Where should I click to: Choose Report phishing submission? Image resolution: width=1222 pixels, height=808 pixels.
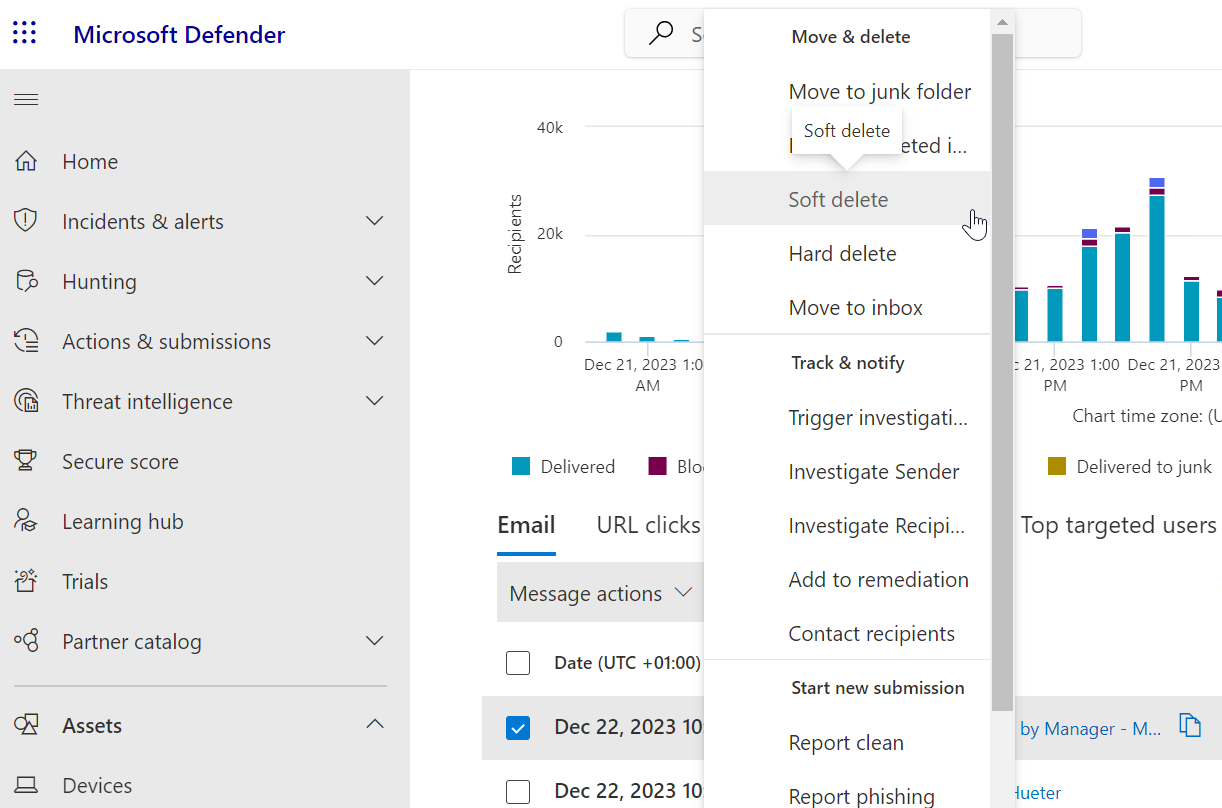[847, 796]
